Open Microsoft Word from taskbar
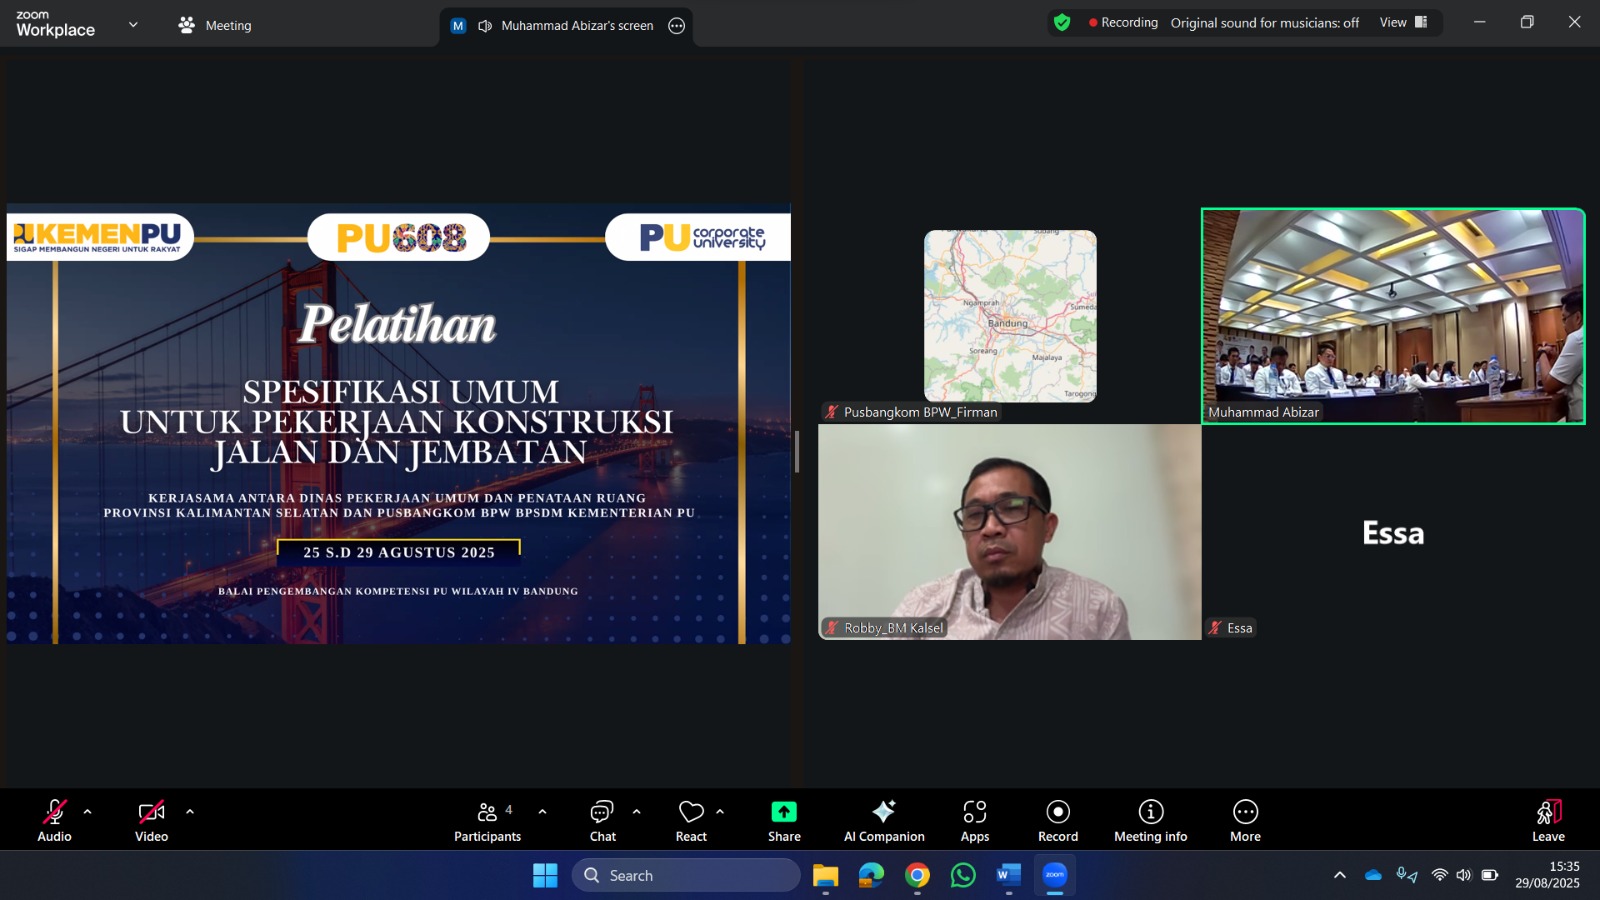This screenshot has width=1600, height=900. 1009,875
